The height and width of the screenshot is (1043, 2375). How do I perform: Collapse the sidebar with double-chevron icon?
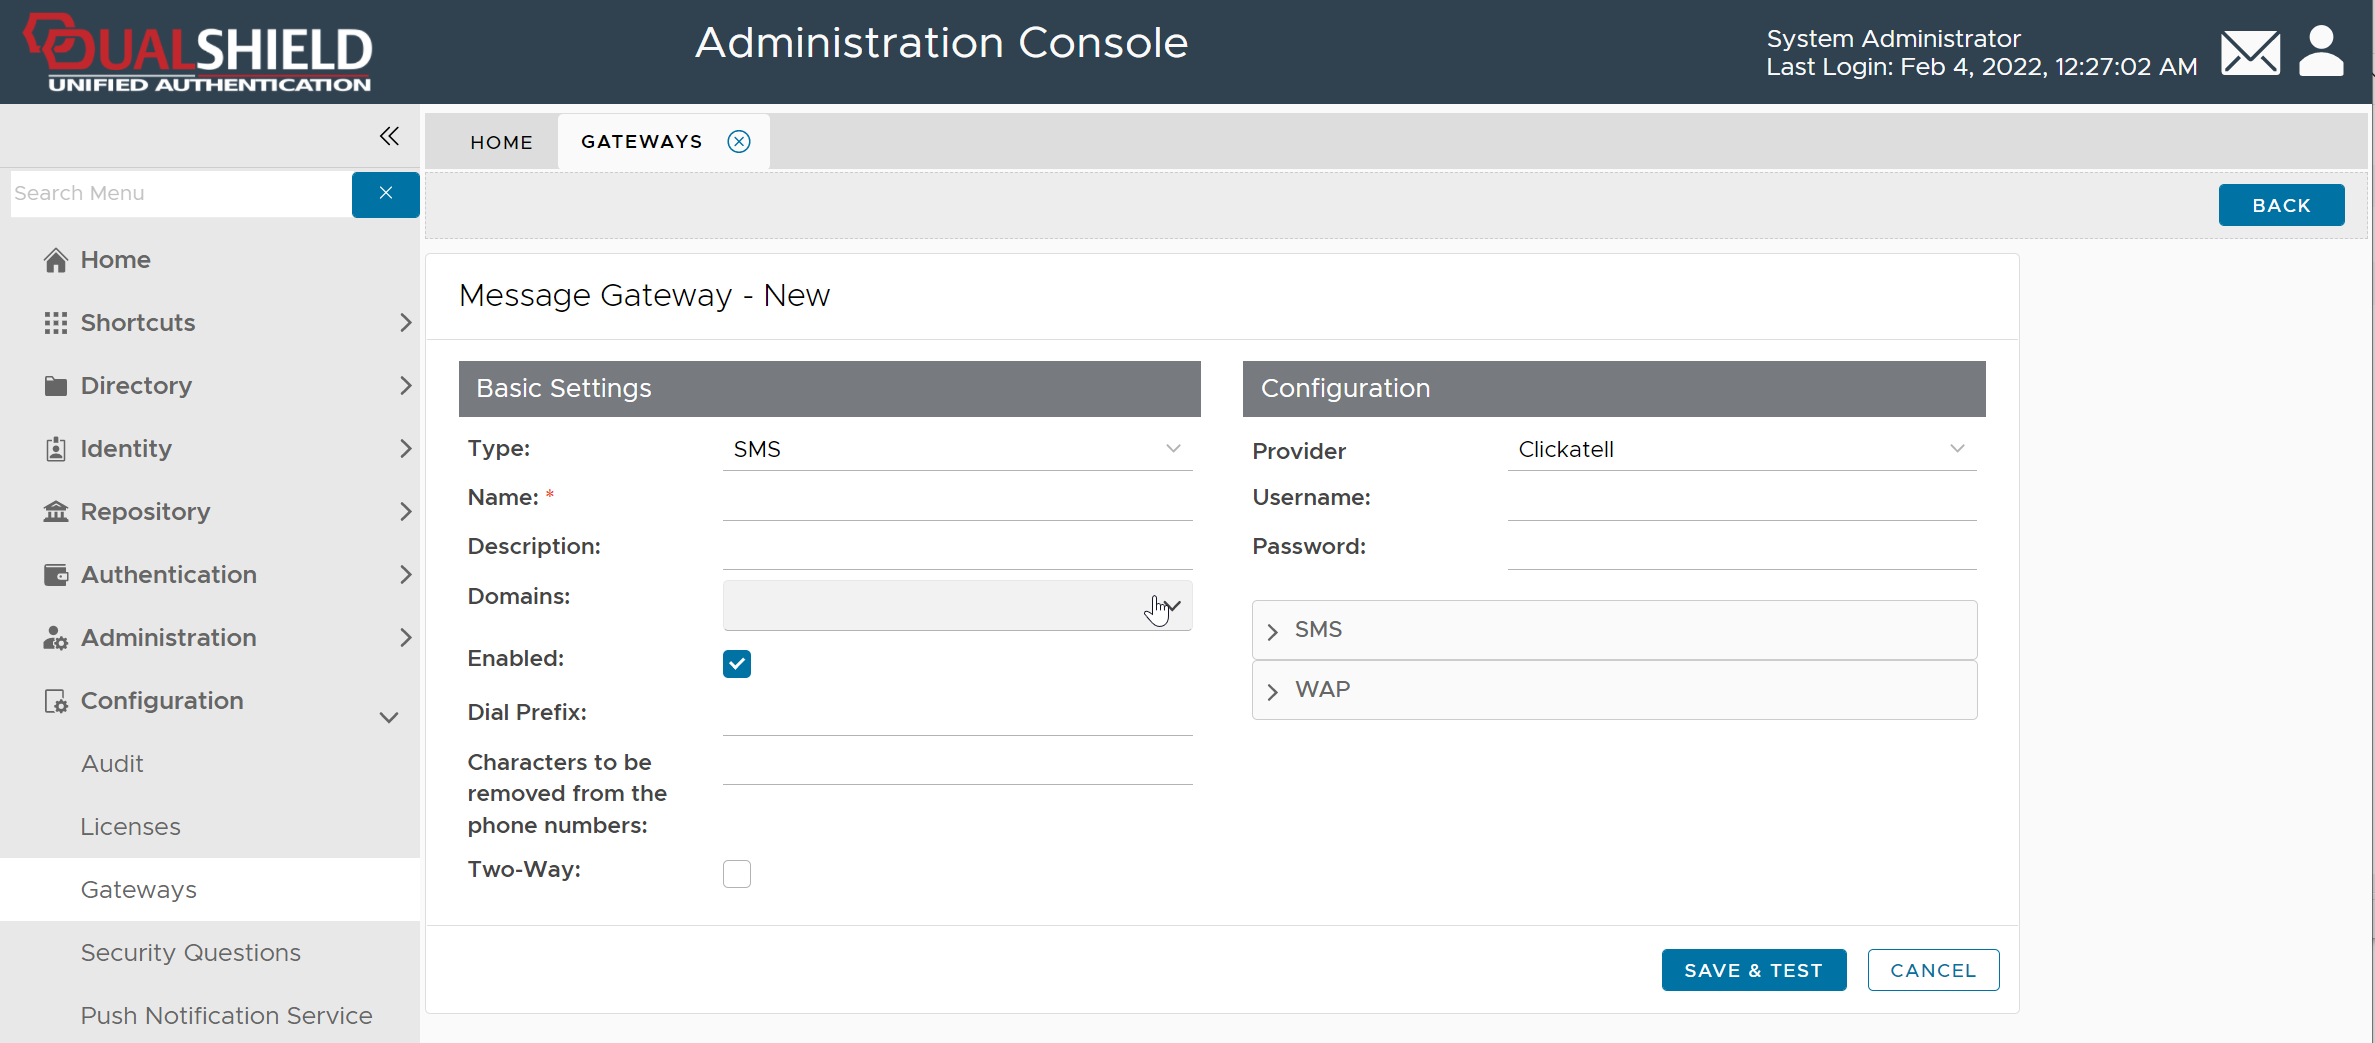(389, 136)
